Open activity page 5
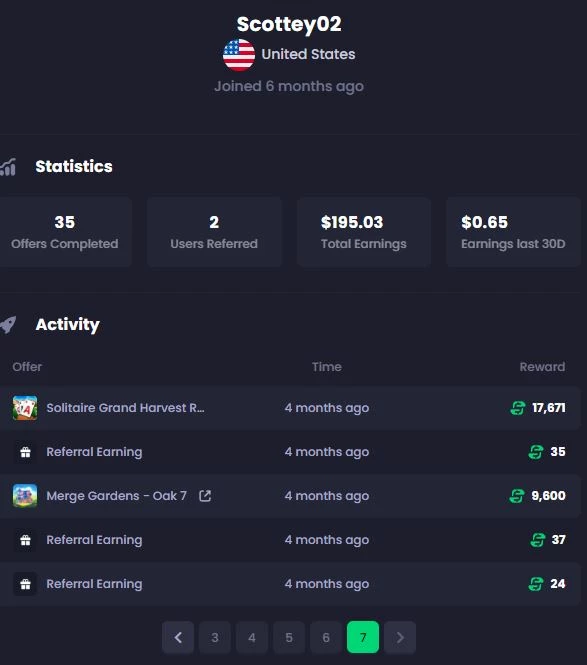 click(x=289, y=637)
